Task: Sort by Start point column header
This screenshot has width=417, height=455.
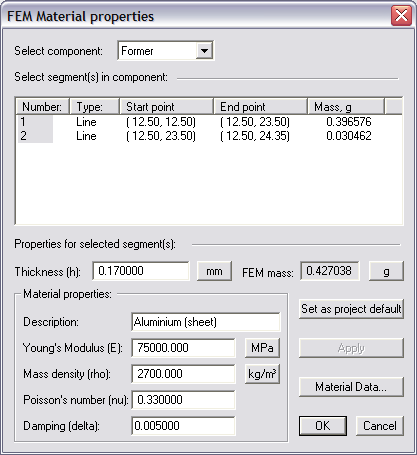Action: point(166,107)
